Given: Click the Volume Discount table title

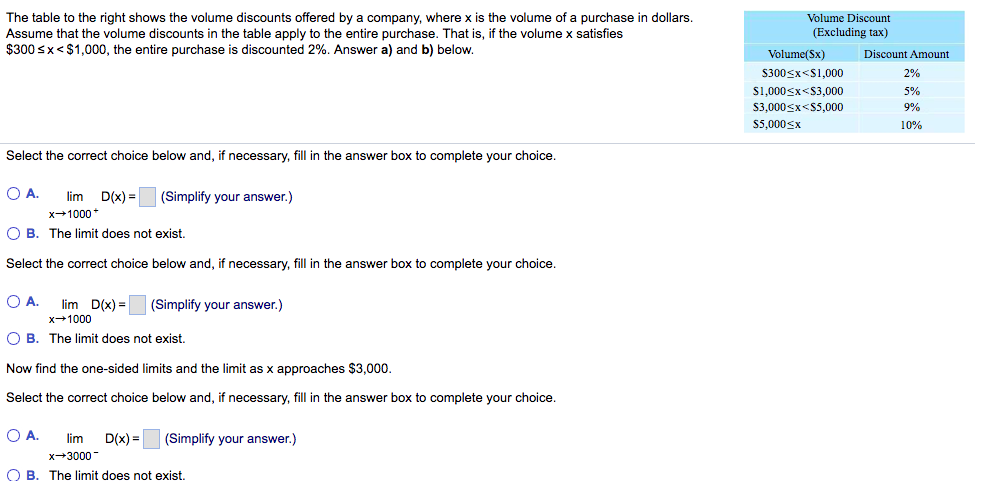Looking at the screenshot, I should [x=851, y=25].
